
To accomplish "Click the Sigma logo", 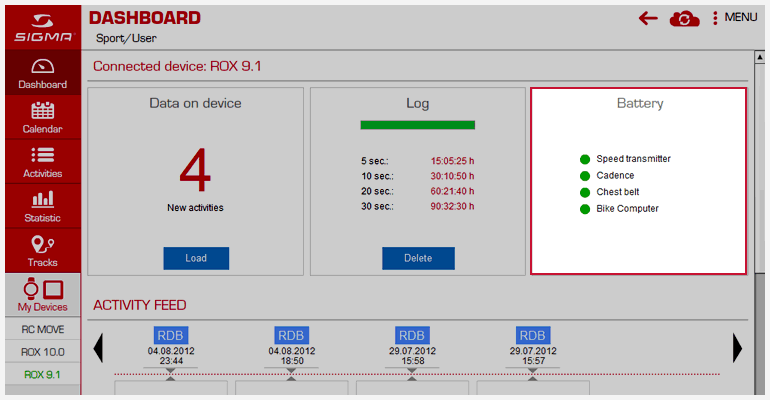I will pyautogui.click(x=43, y=27).
